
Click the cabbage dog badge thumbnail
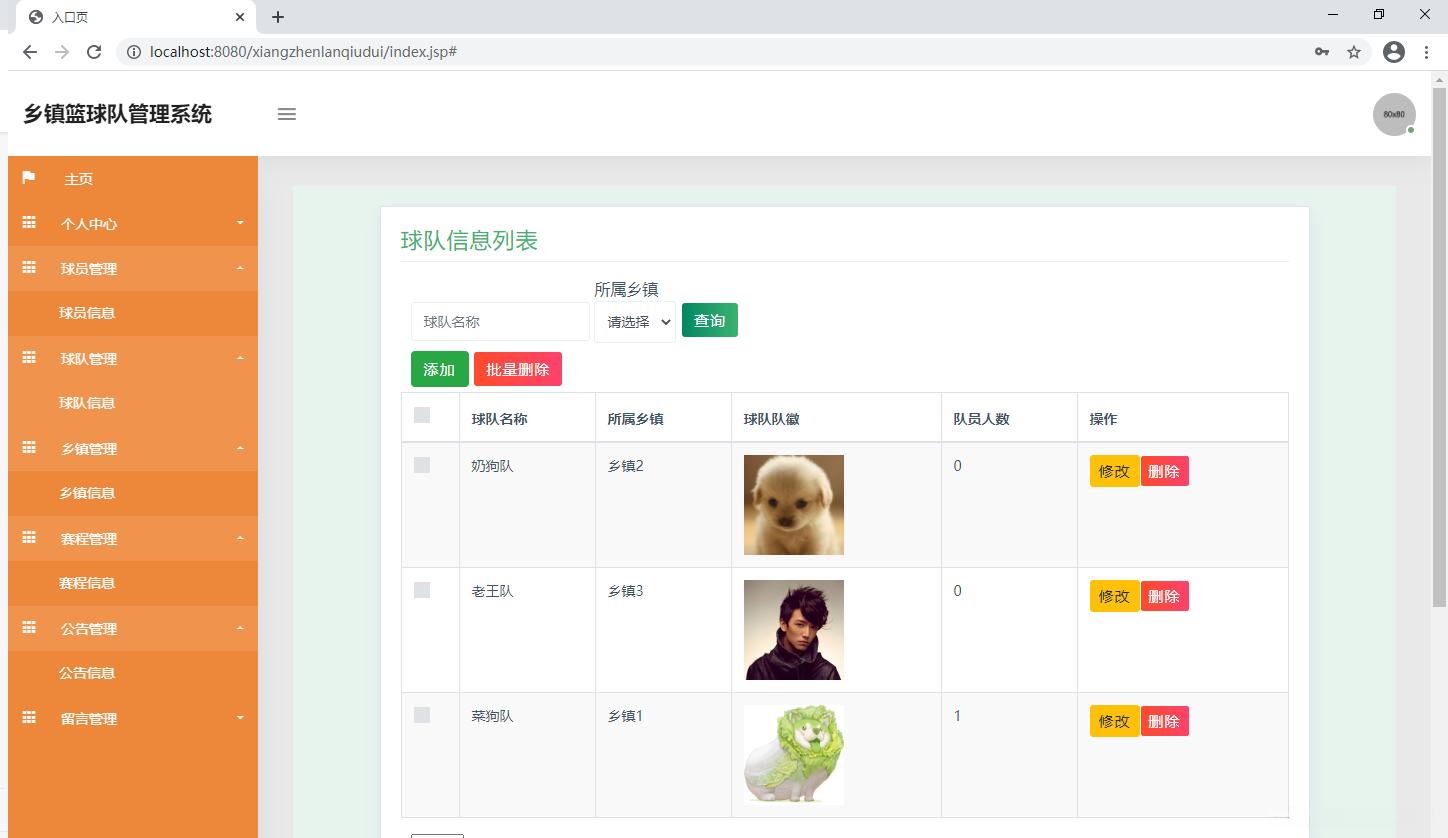coord(794,755)
